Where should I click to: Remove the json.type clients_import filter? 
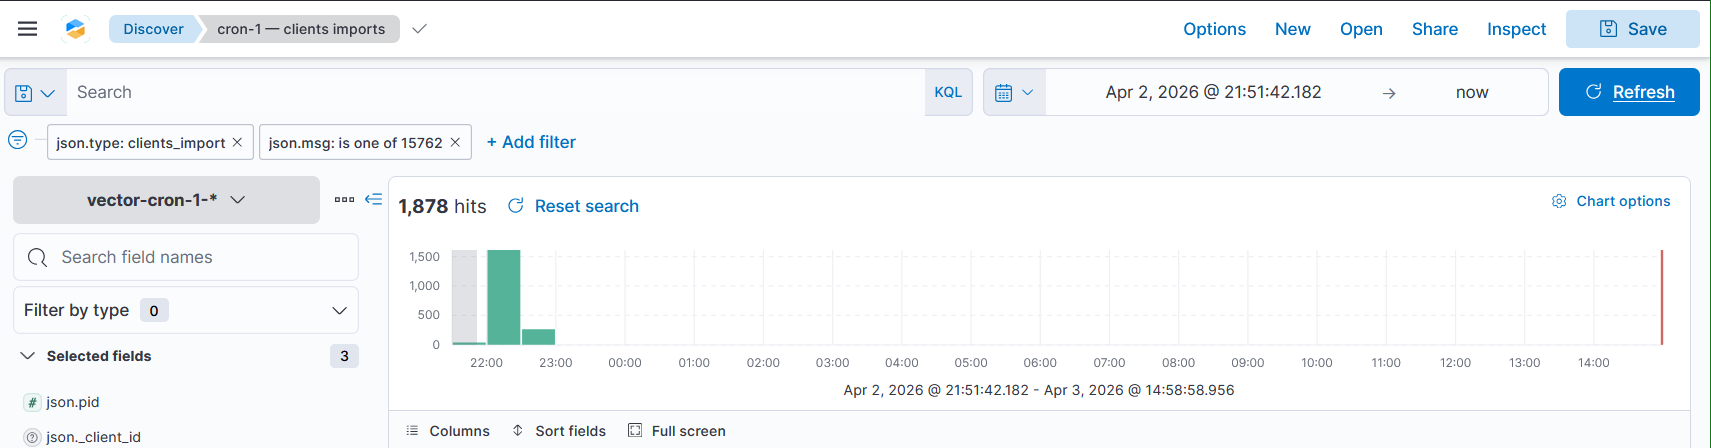pyautogui.click(x=237, y=142)
